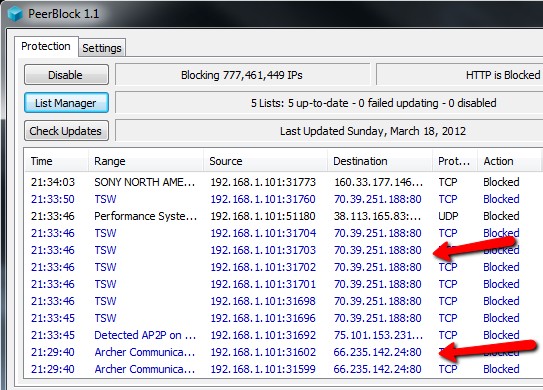Click time 21:34:03 entry
543x390 pixels.
[53, 182]
